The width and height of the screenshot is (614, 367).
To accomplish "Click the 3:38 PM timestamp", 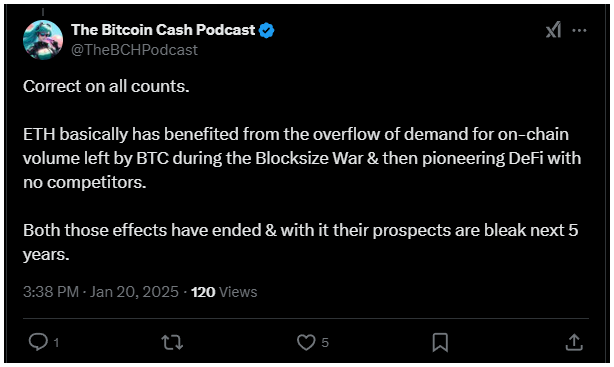I will tap(51, 292).
